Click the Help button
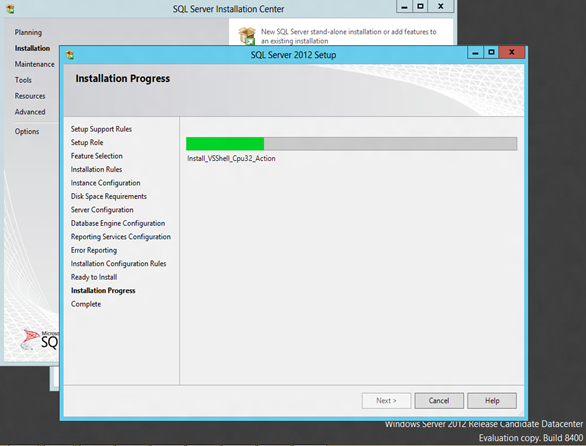586x446 pixels. point(492,401)
